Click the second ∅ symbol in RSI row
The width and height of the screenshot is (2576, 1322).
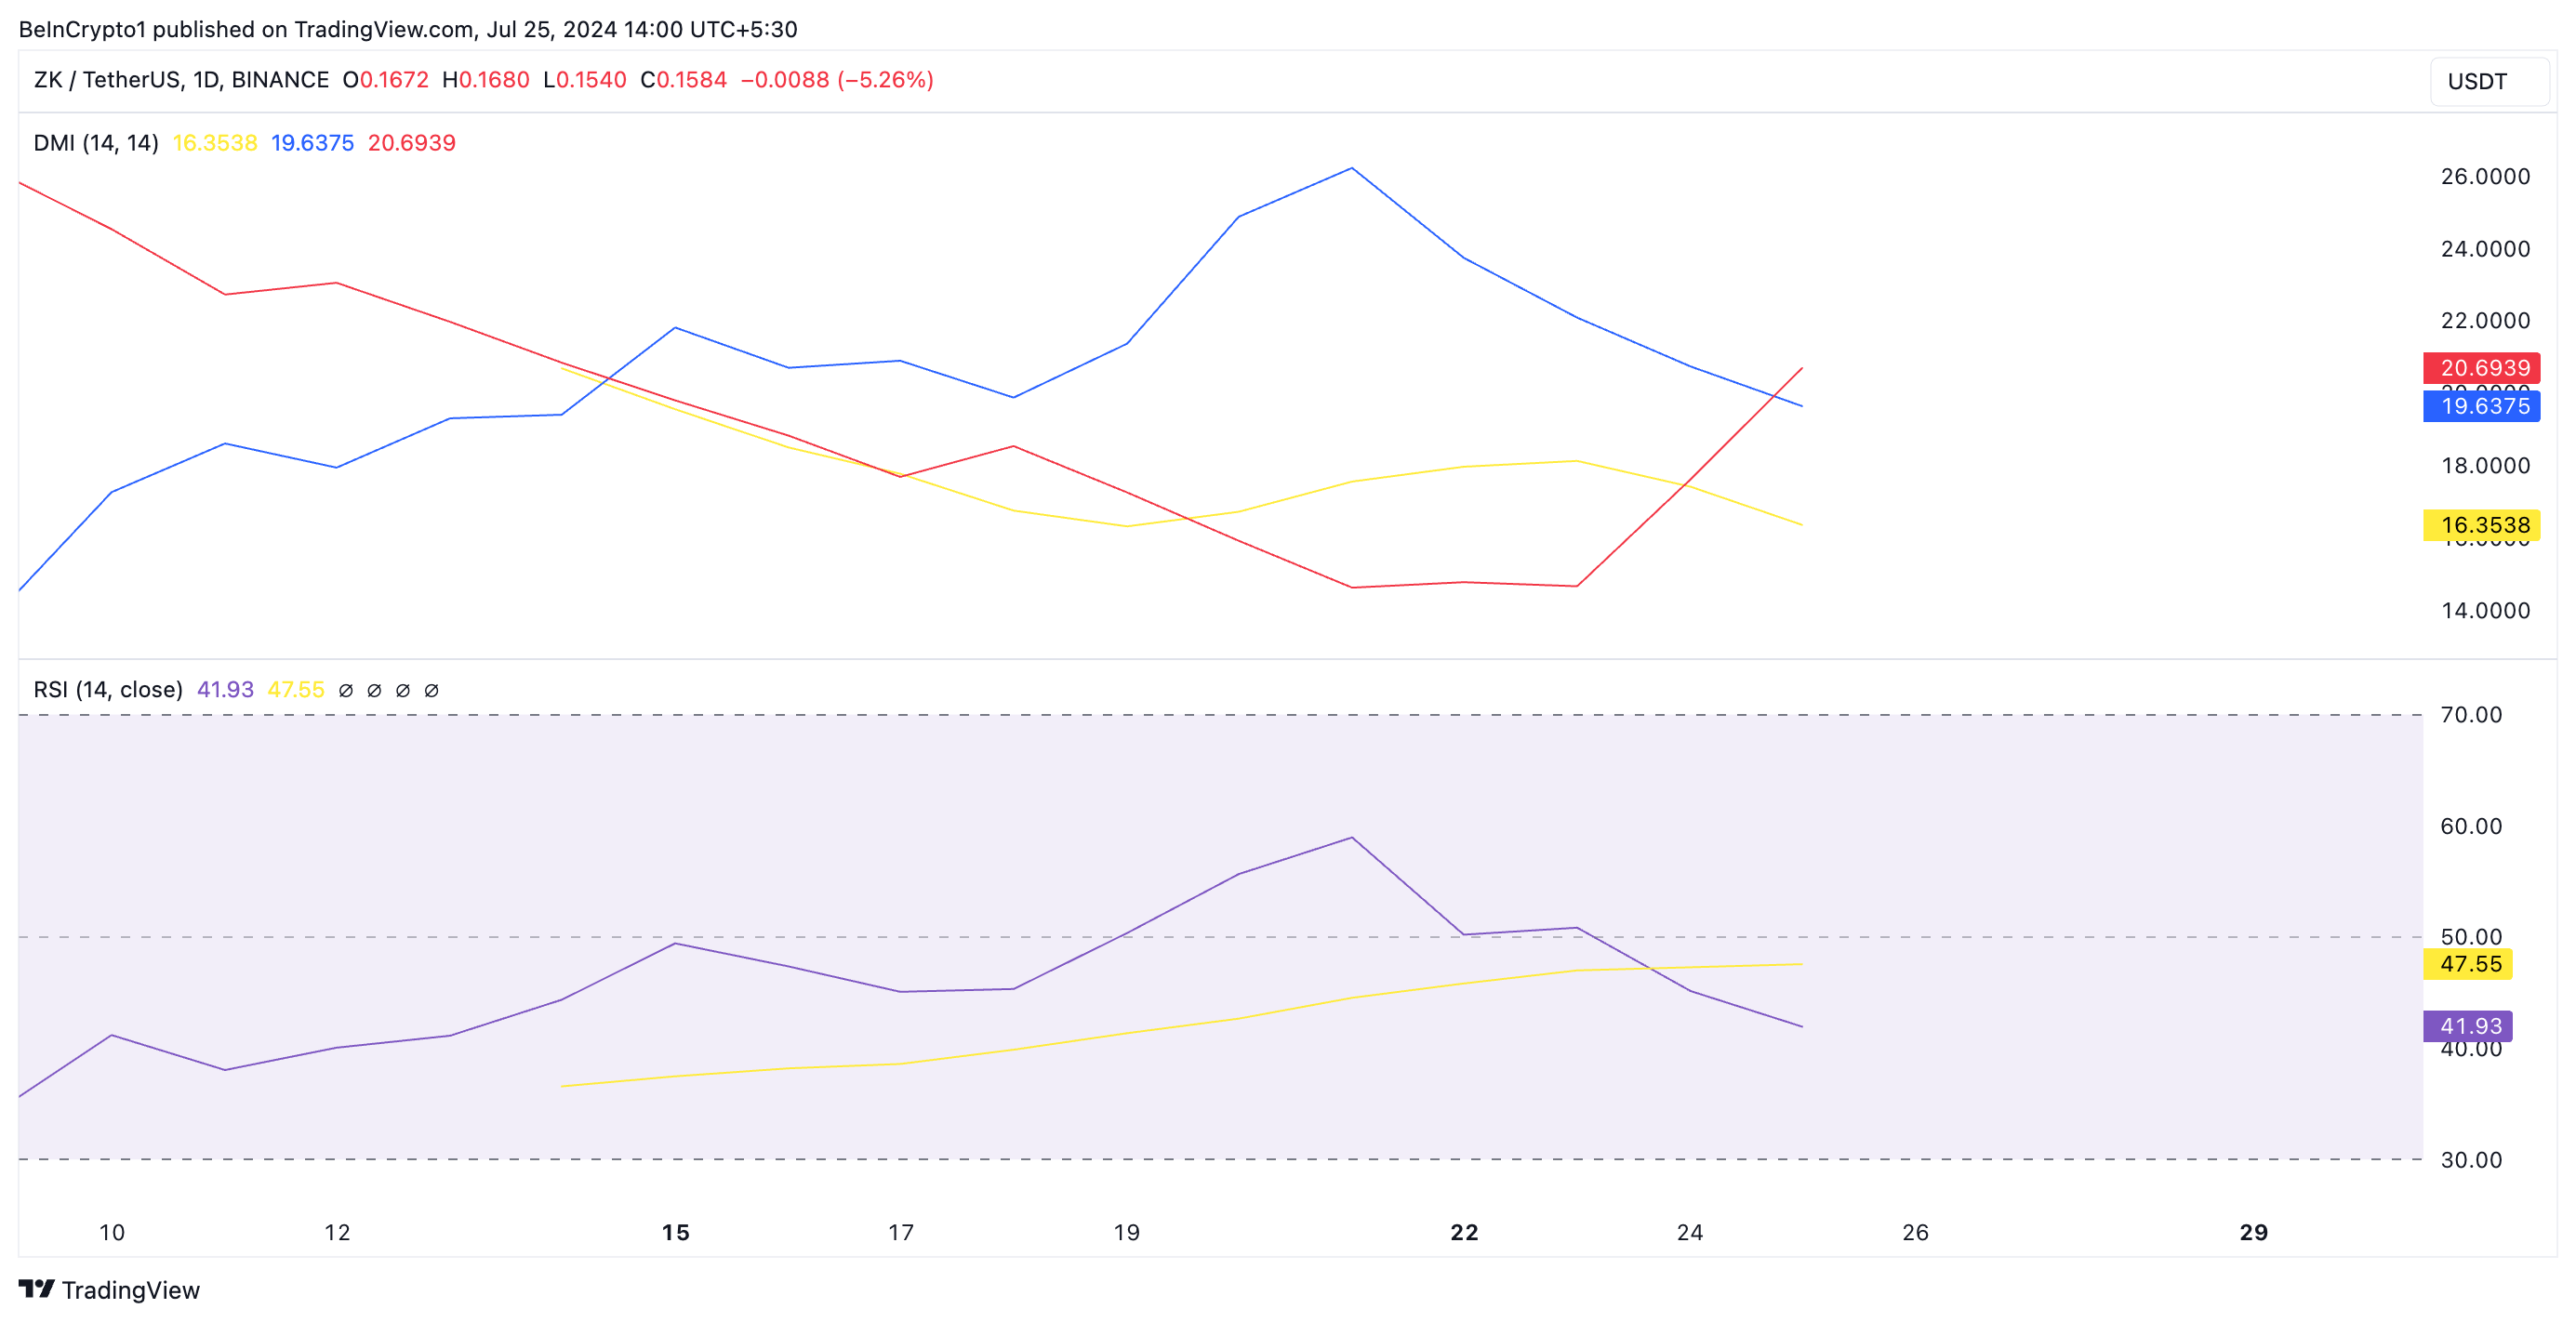[x=373, y=689]
